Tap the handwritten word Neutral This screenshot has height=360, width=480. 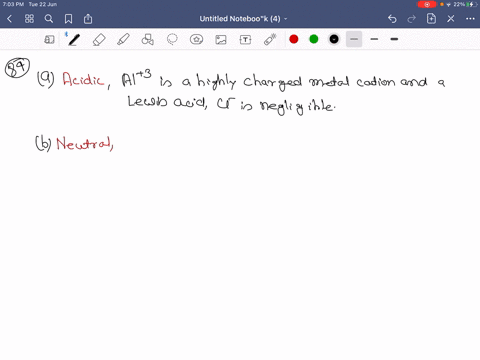[x=84, y=144]
